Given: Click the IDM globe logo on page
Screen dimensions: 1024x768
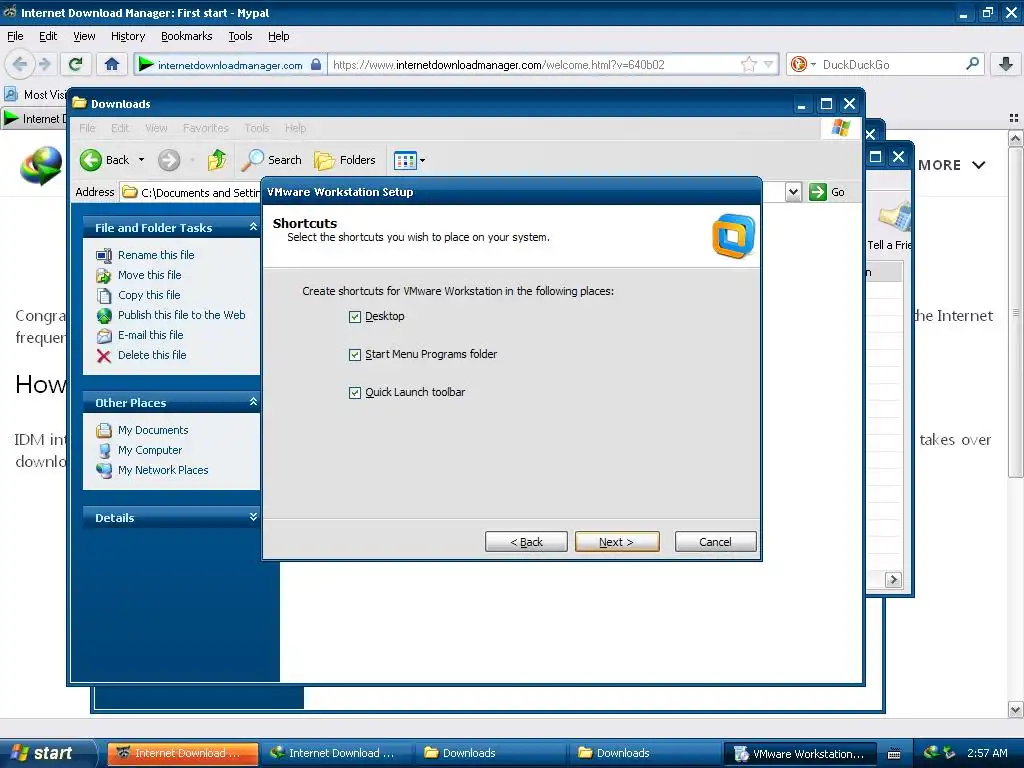Looking at the screenshot, I should coord(40,166).
